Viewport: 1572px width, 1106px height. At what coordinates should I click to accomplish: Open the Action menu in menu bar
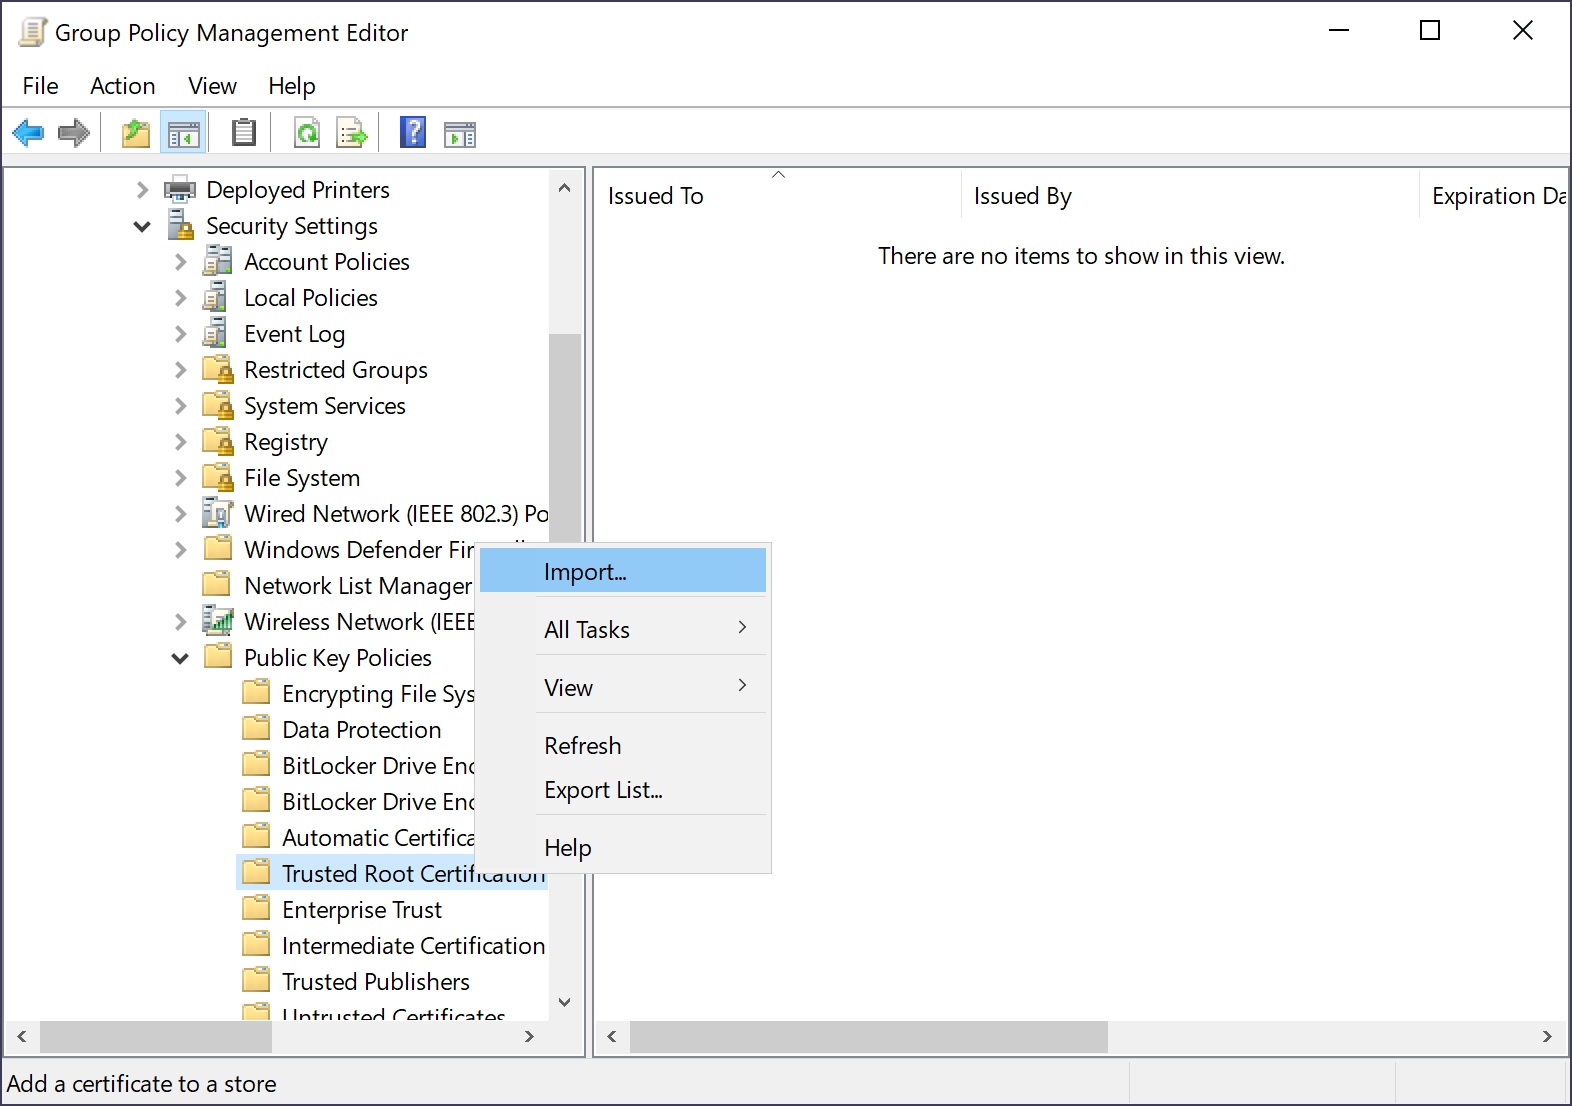pyautogui.click(x=122, y=86)
